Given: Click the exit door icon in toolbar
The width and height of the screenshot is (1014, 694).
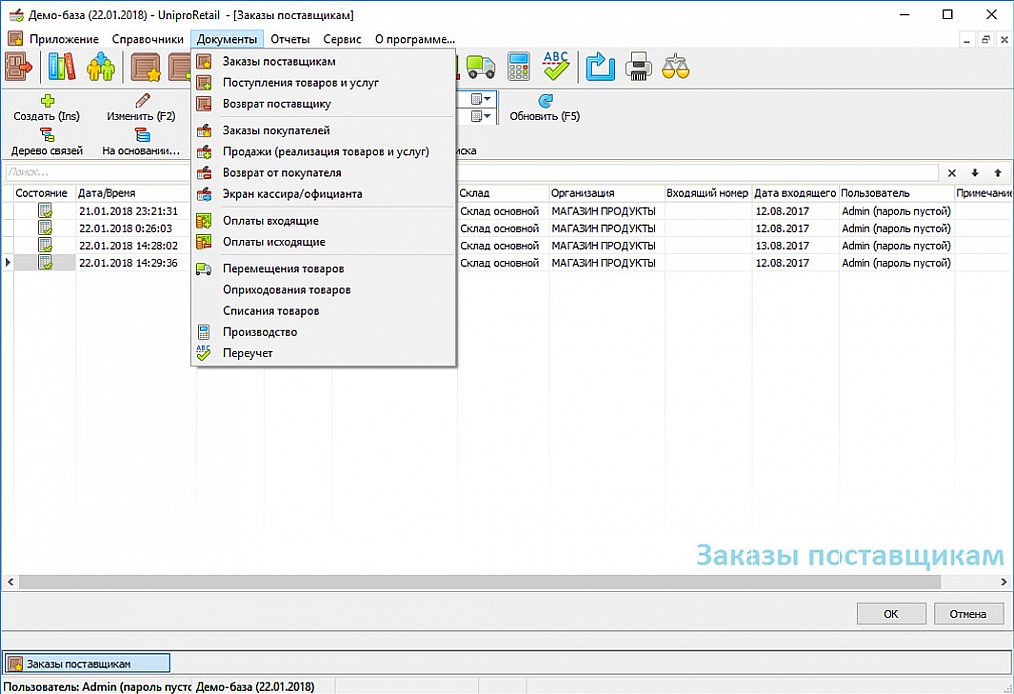Looking at the screenshot, I should (x=19, y=67).
